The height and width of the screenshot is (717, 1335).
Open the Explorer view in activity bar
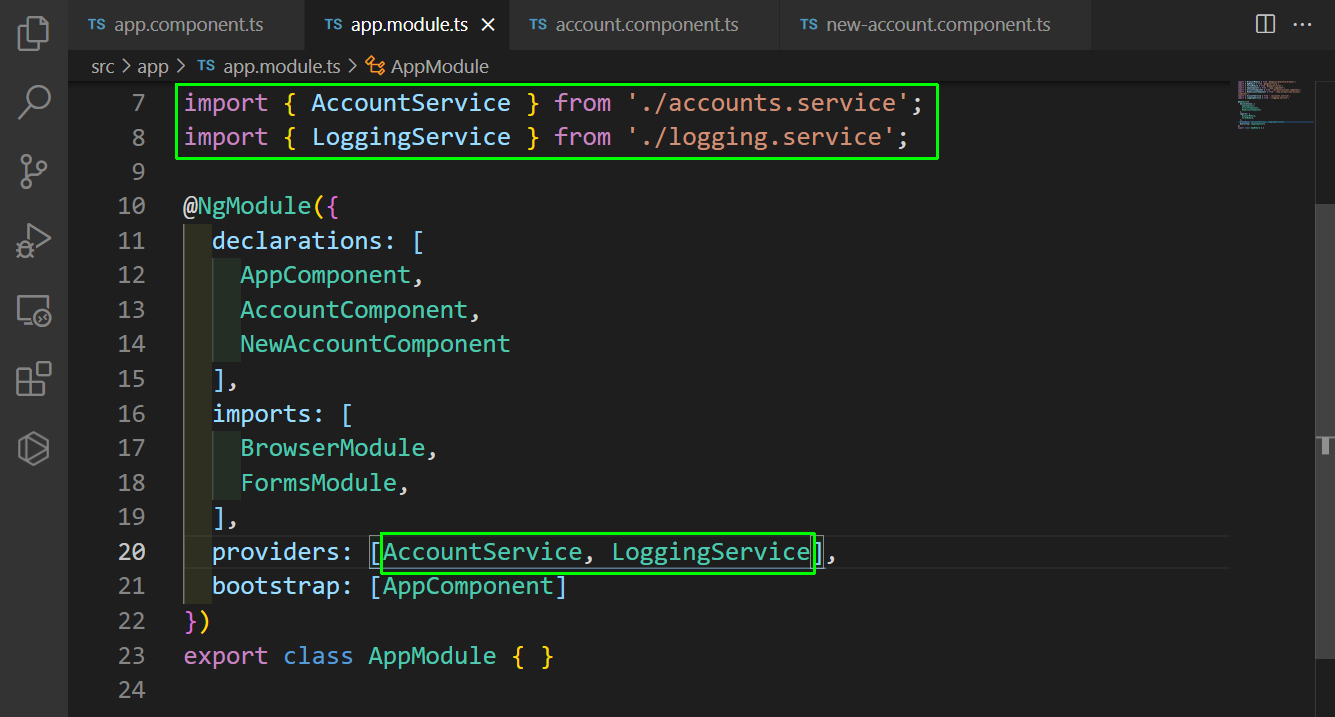34,33
